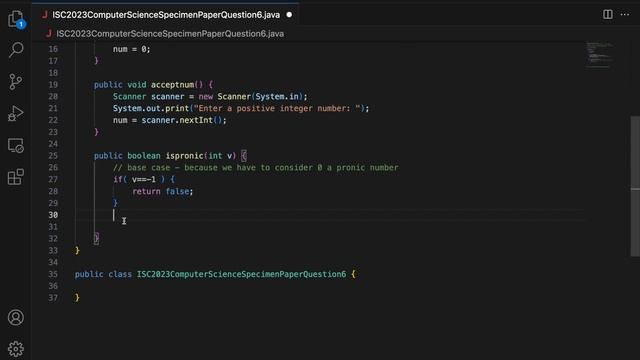Click line number 25 in the gutter
640x360 pixels.
[53, 156]
